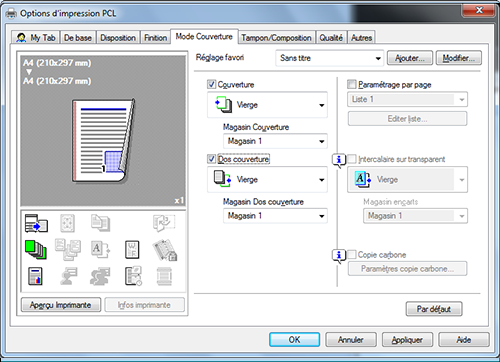The image size is (500, 362).
Task: Confirm with the OK button
Action: tap(294, 340)
